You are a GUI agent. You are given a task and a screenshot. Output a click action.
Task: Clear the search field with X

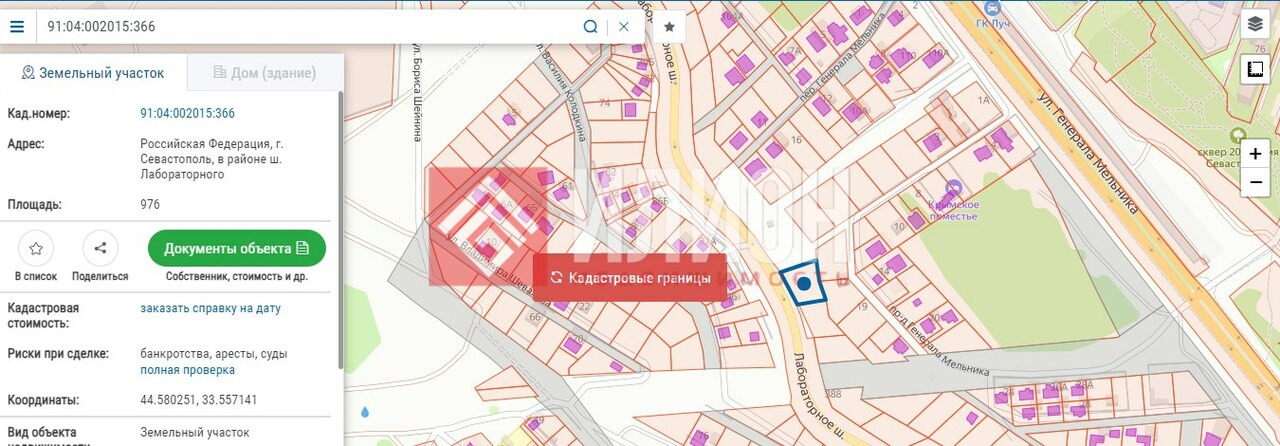624,27
